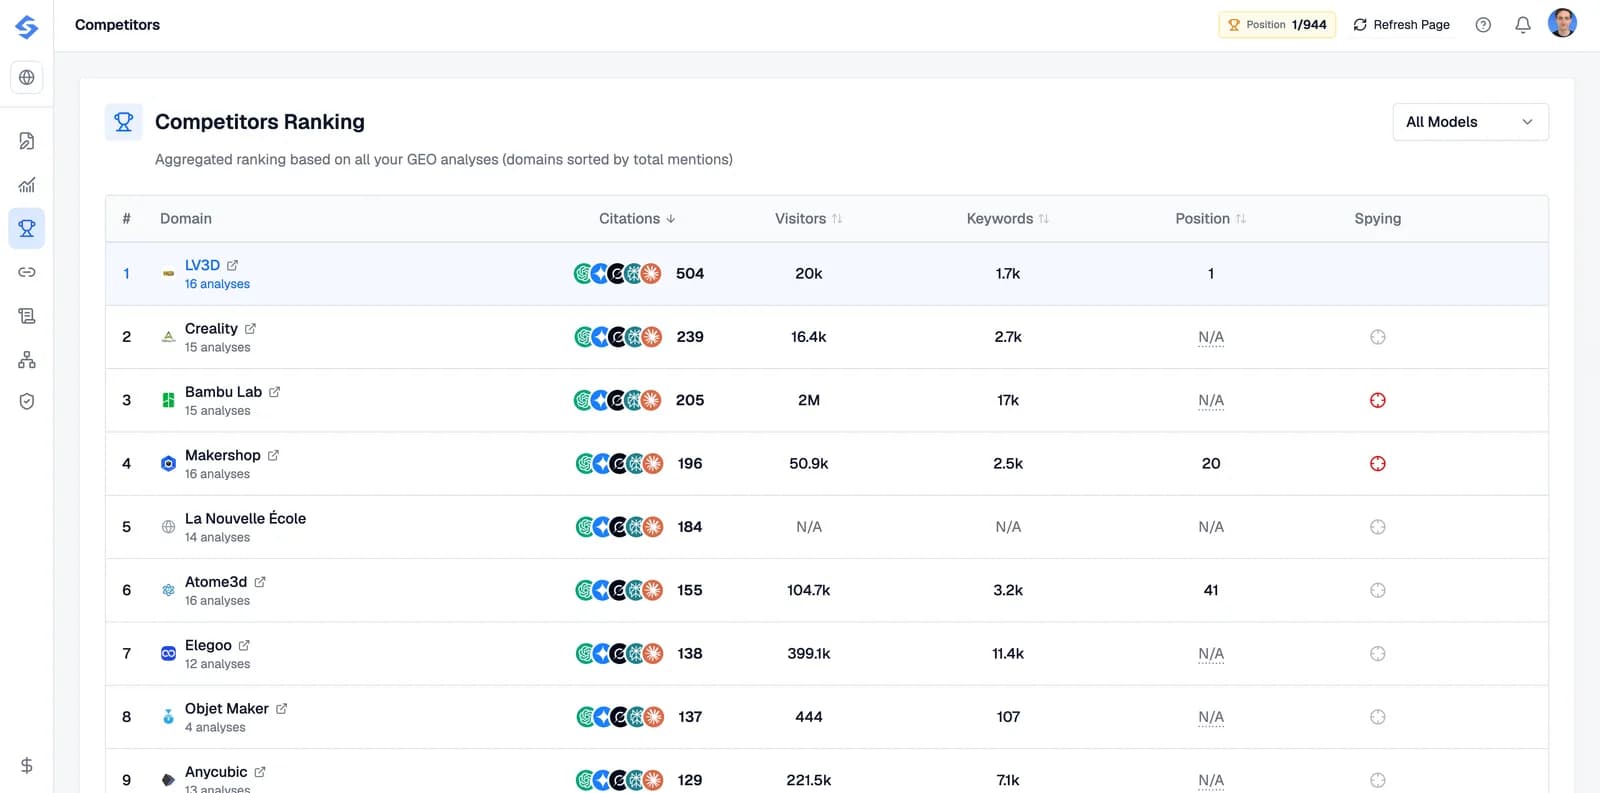Image resolution: width=1600 pixels, height=793 pixels.
Task: Open the All Models dropdown
Action: pyautogui.click(x=1470, y=122)
